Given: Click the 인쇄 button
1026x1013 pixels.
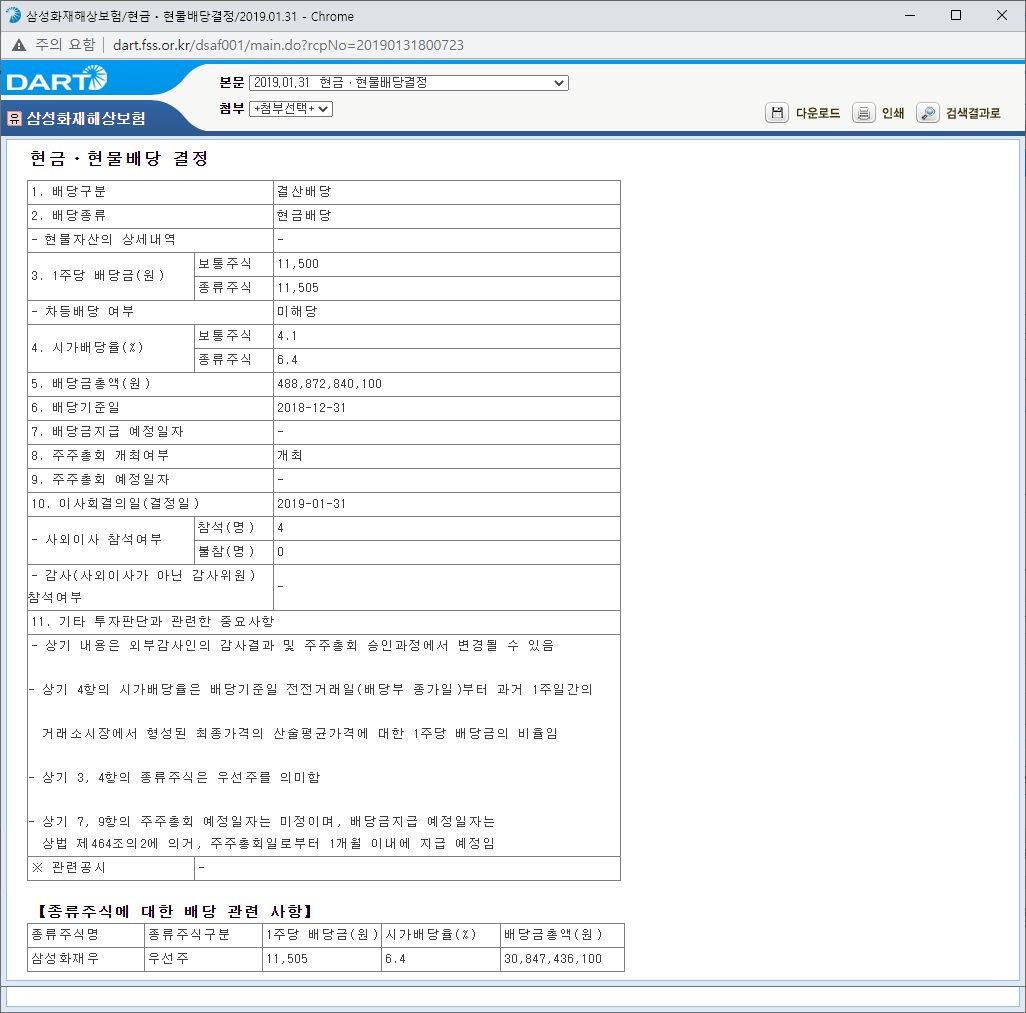Looking at the screenshot, I should click(893, 113).
